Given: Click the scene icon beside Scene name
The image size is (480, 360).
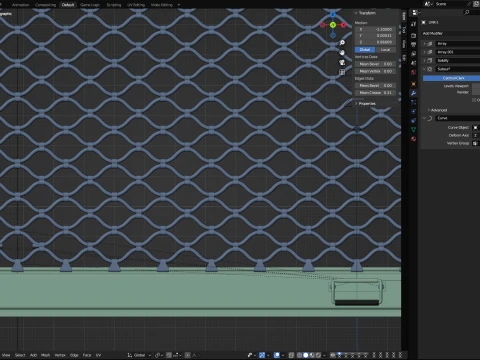Looking at the screenshot, I should tap(428, 4).
